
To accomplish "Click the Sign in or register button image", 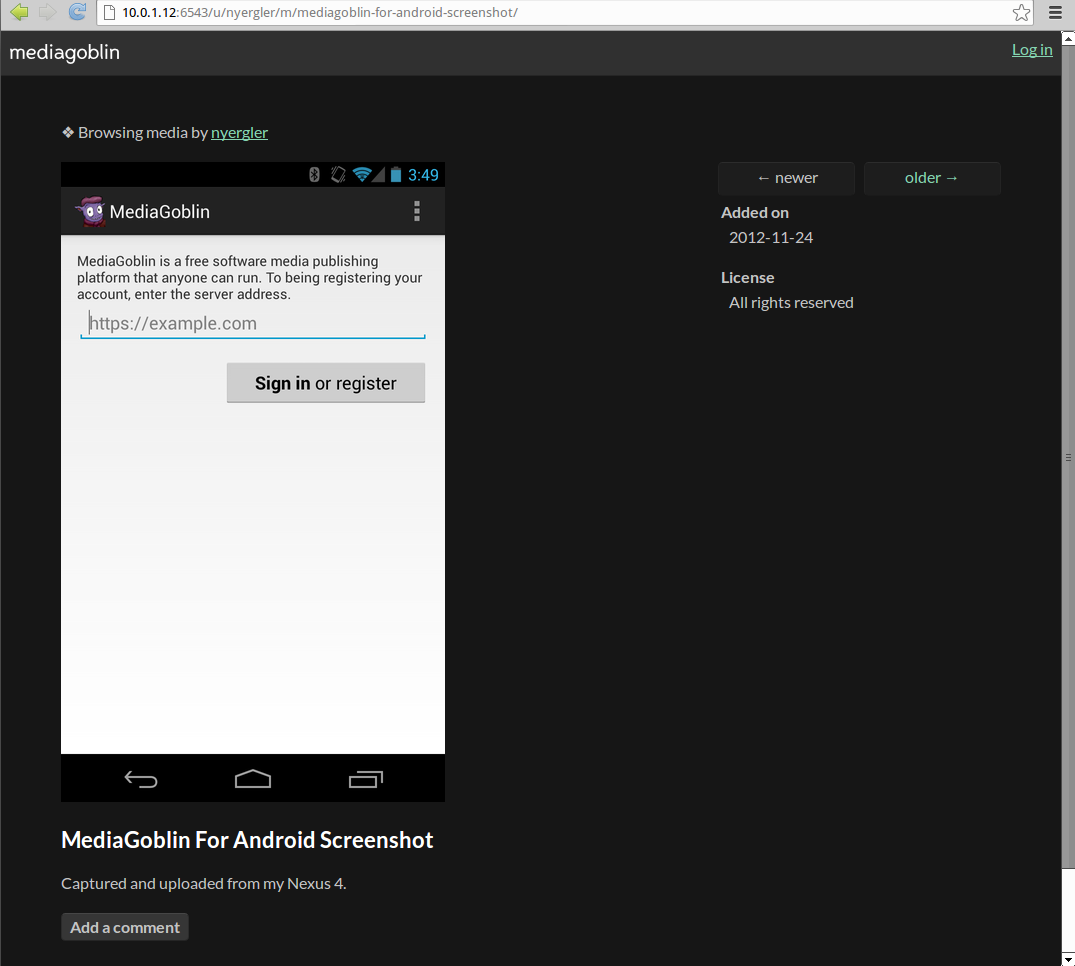I will 326,383.
